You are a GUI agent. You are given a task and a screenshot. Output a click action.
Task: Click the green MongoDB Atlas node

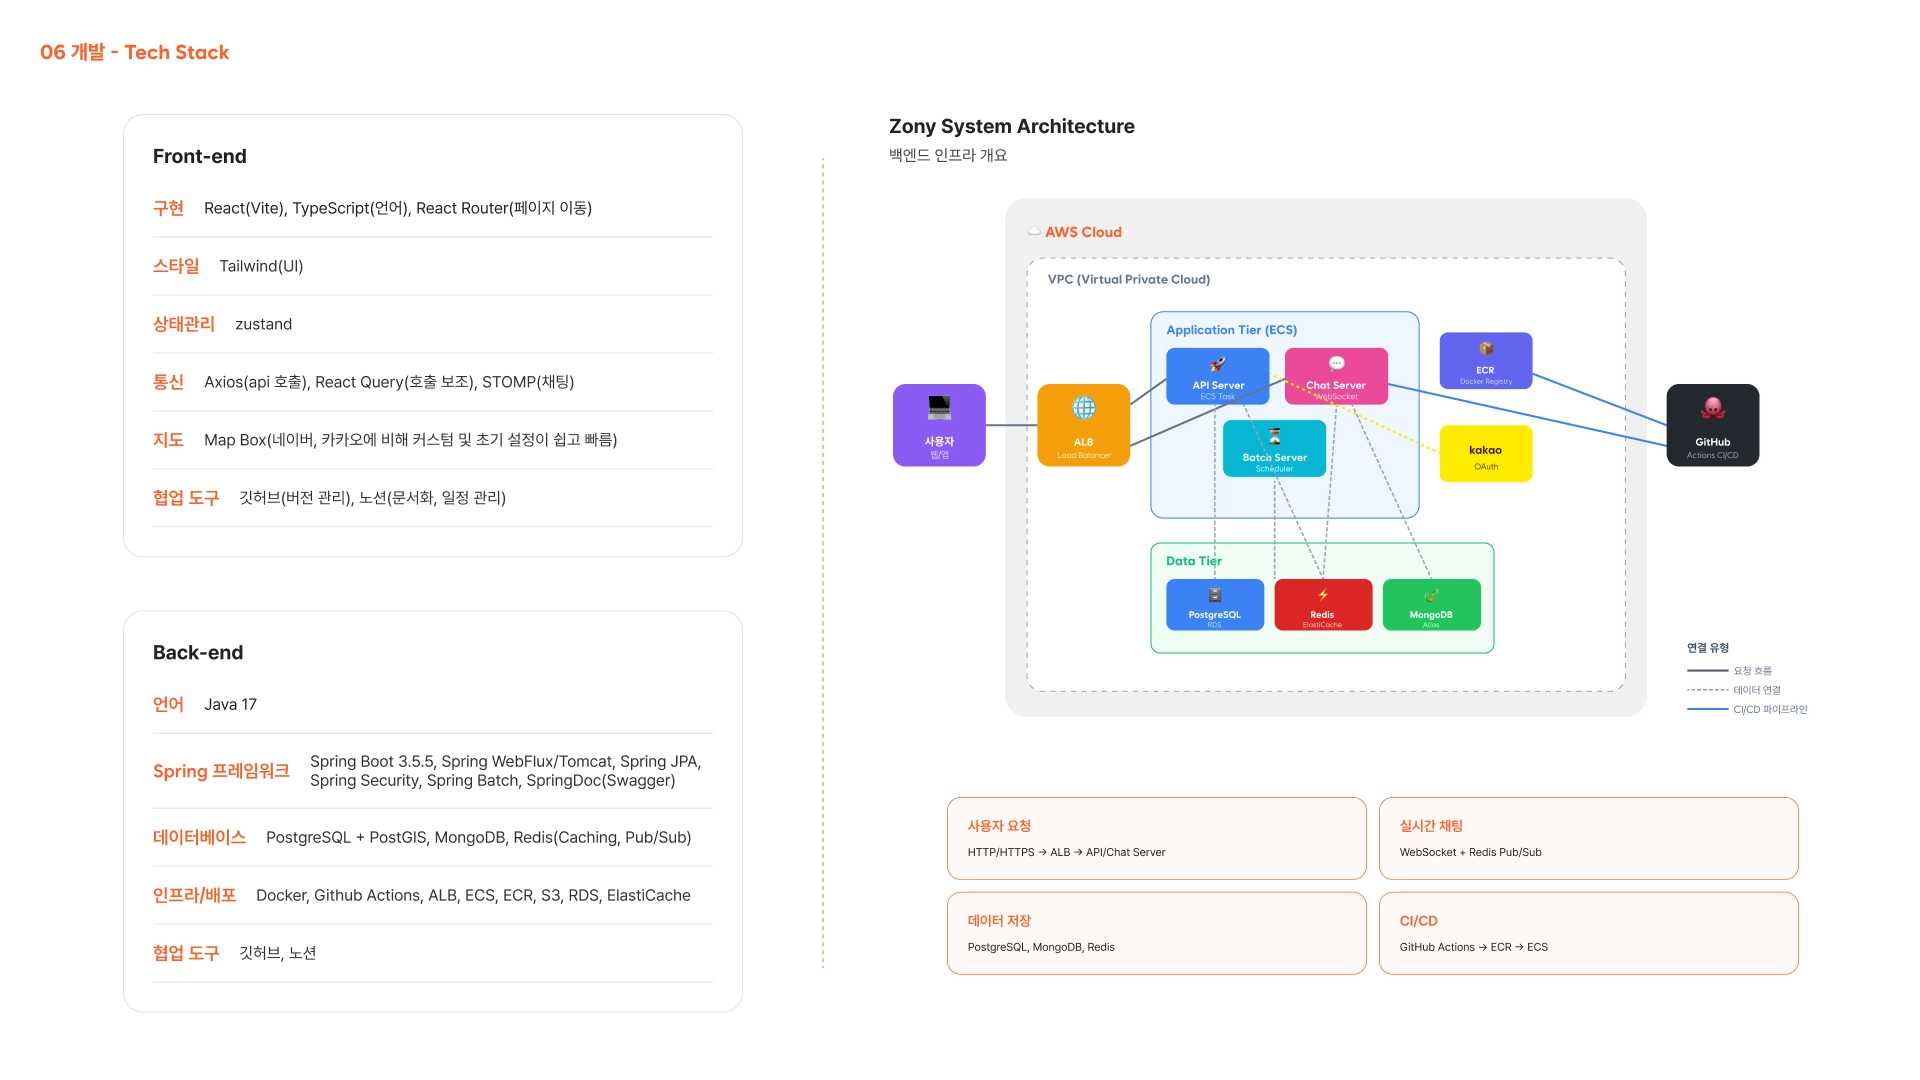point(1431,605)
